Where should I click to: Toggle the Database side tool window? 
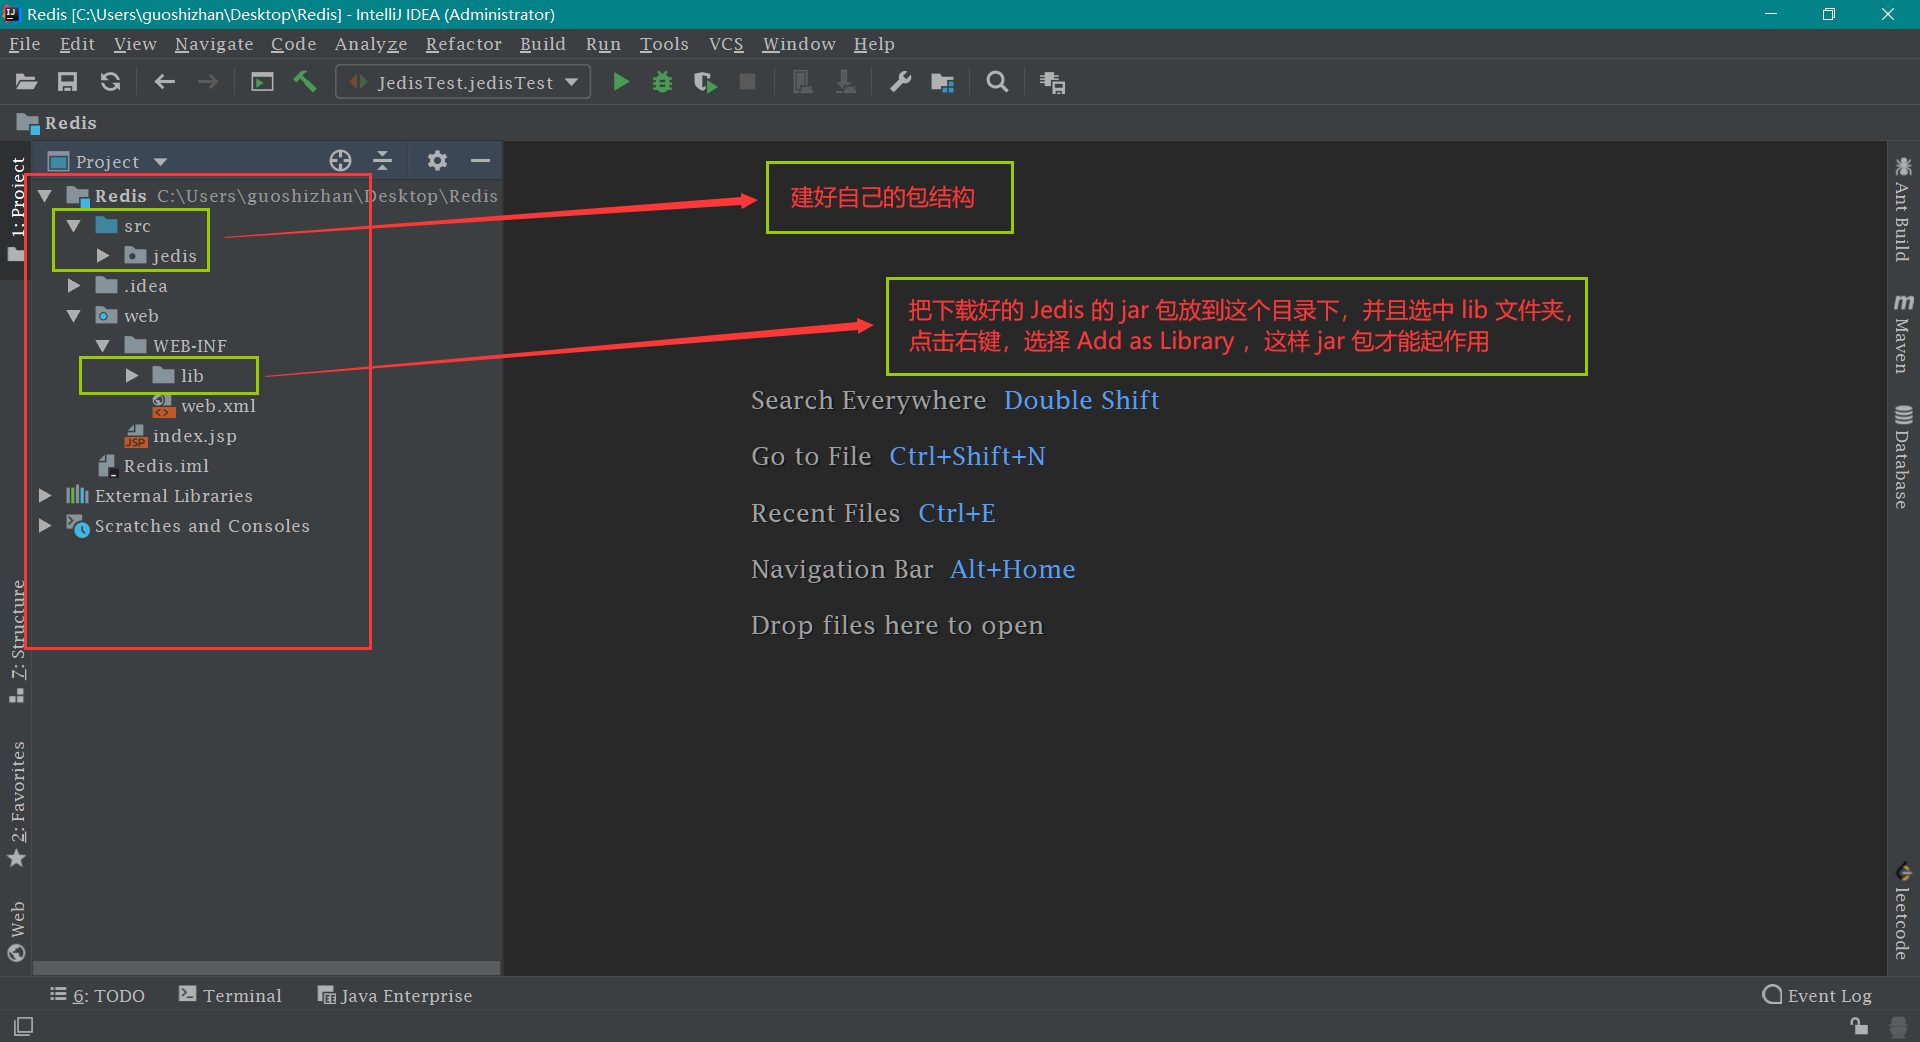coord(1902,457)
